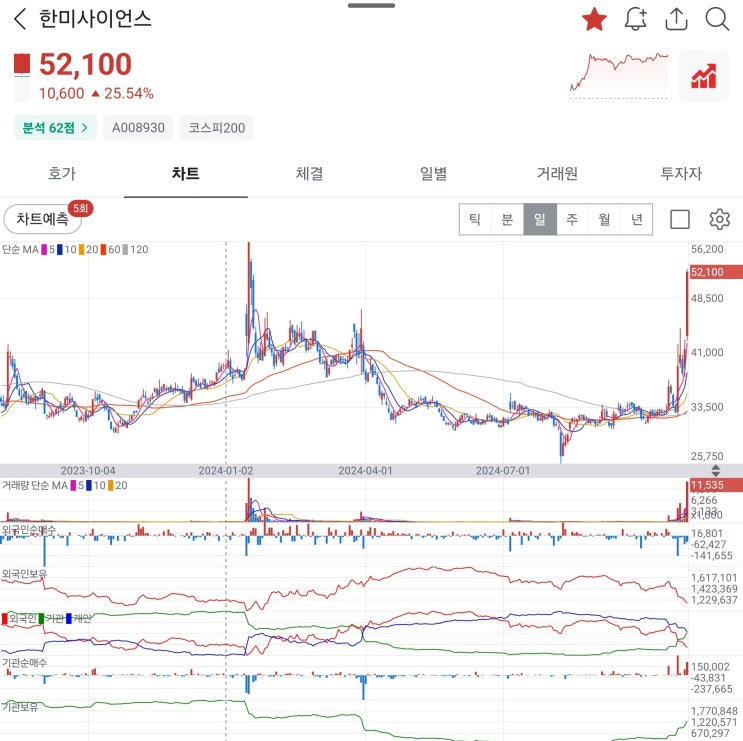Tap the green 기관 legend swatch
Screen dimensions: 743x741
[x=41, y=618]
